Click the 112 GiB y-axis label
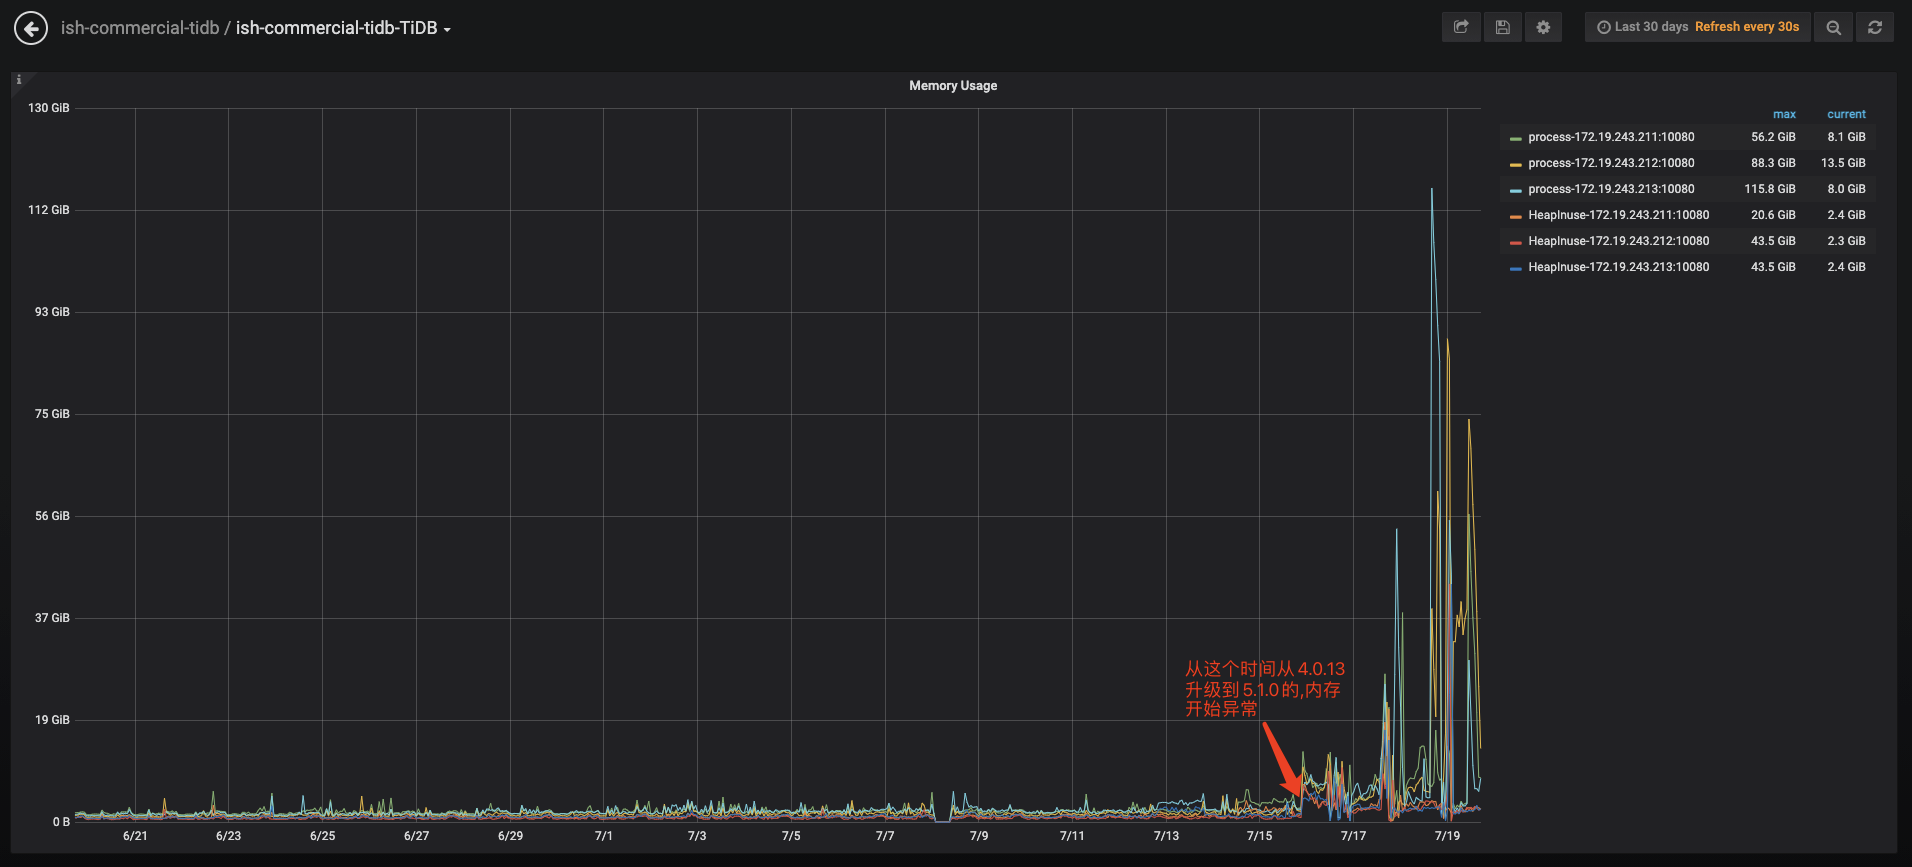 49,210
